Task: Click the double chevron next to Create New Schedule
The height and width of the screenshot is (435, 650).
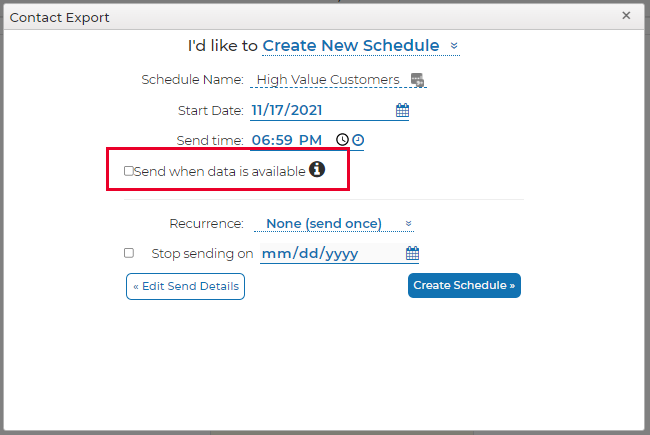Action: (454, 46)
